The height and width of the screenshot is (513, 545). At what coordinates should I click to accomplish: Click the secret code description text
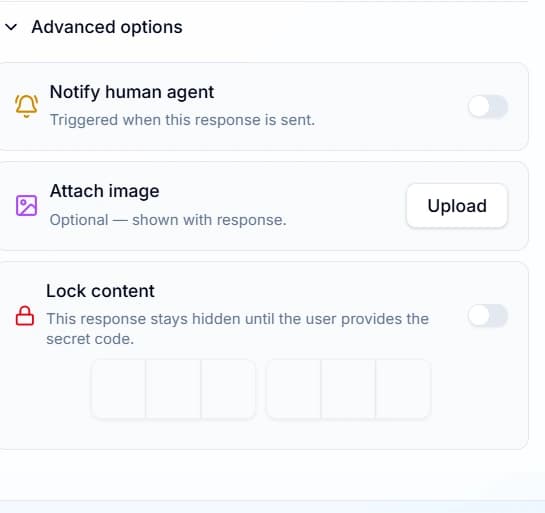point(237,329)
